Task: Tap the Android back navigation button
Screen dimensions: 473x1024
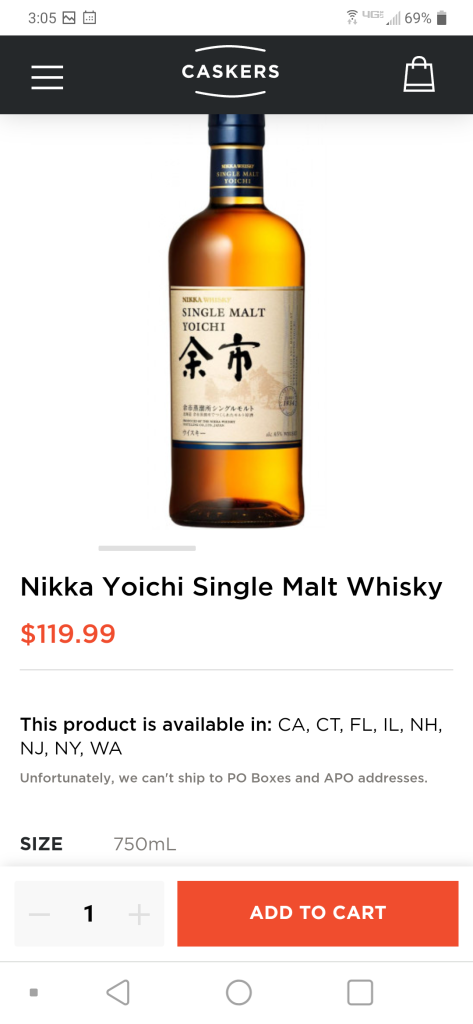Action: coord(118,992)
